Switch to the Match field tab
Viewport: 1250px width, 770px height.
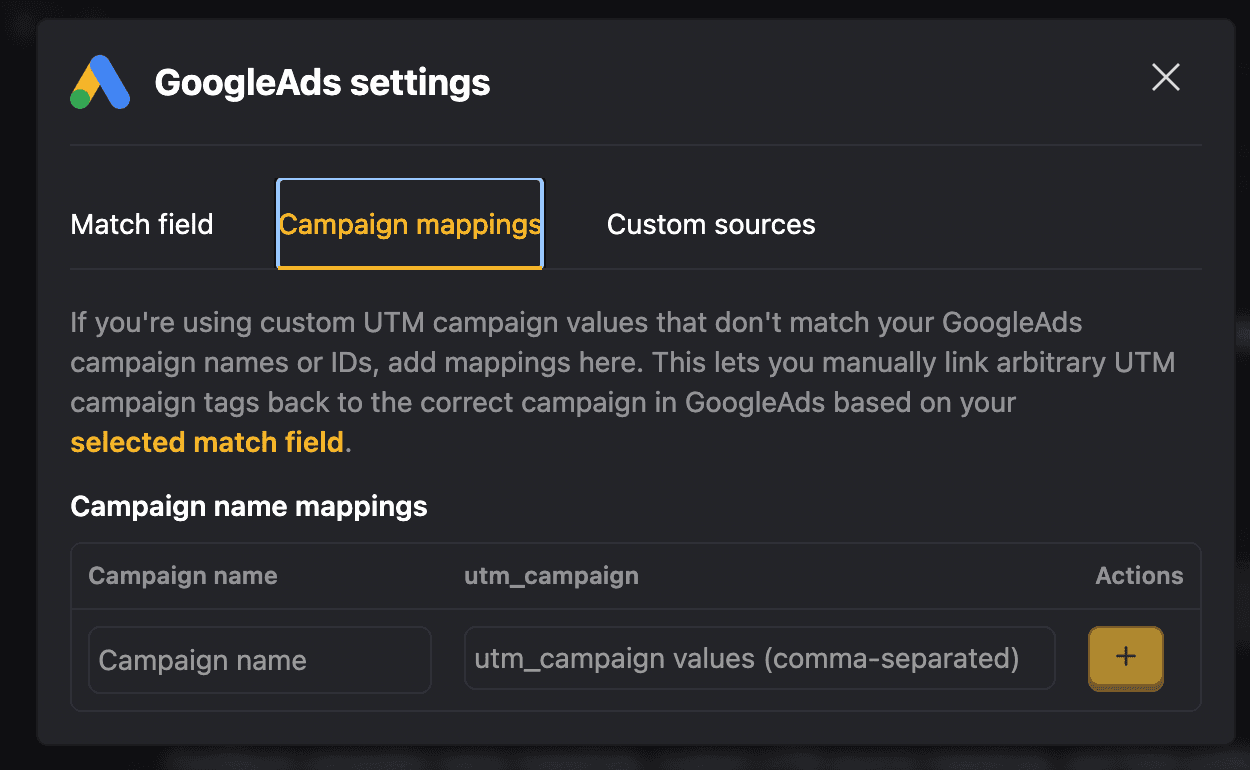tap(141, 224)
